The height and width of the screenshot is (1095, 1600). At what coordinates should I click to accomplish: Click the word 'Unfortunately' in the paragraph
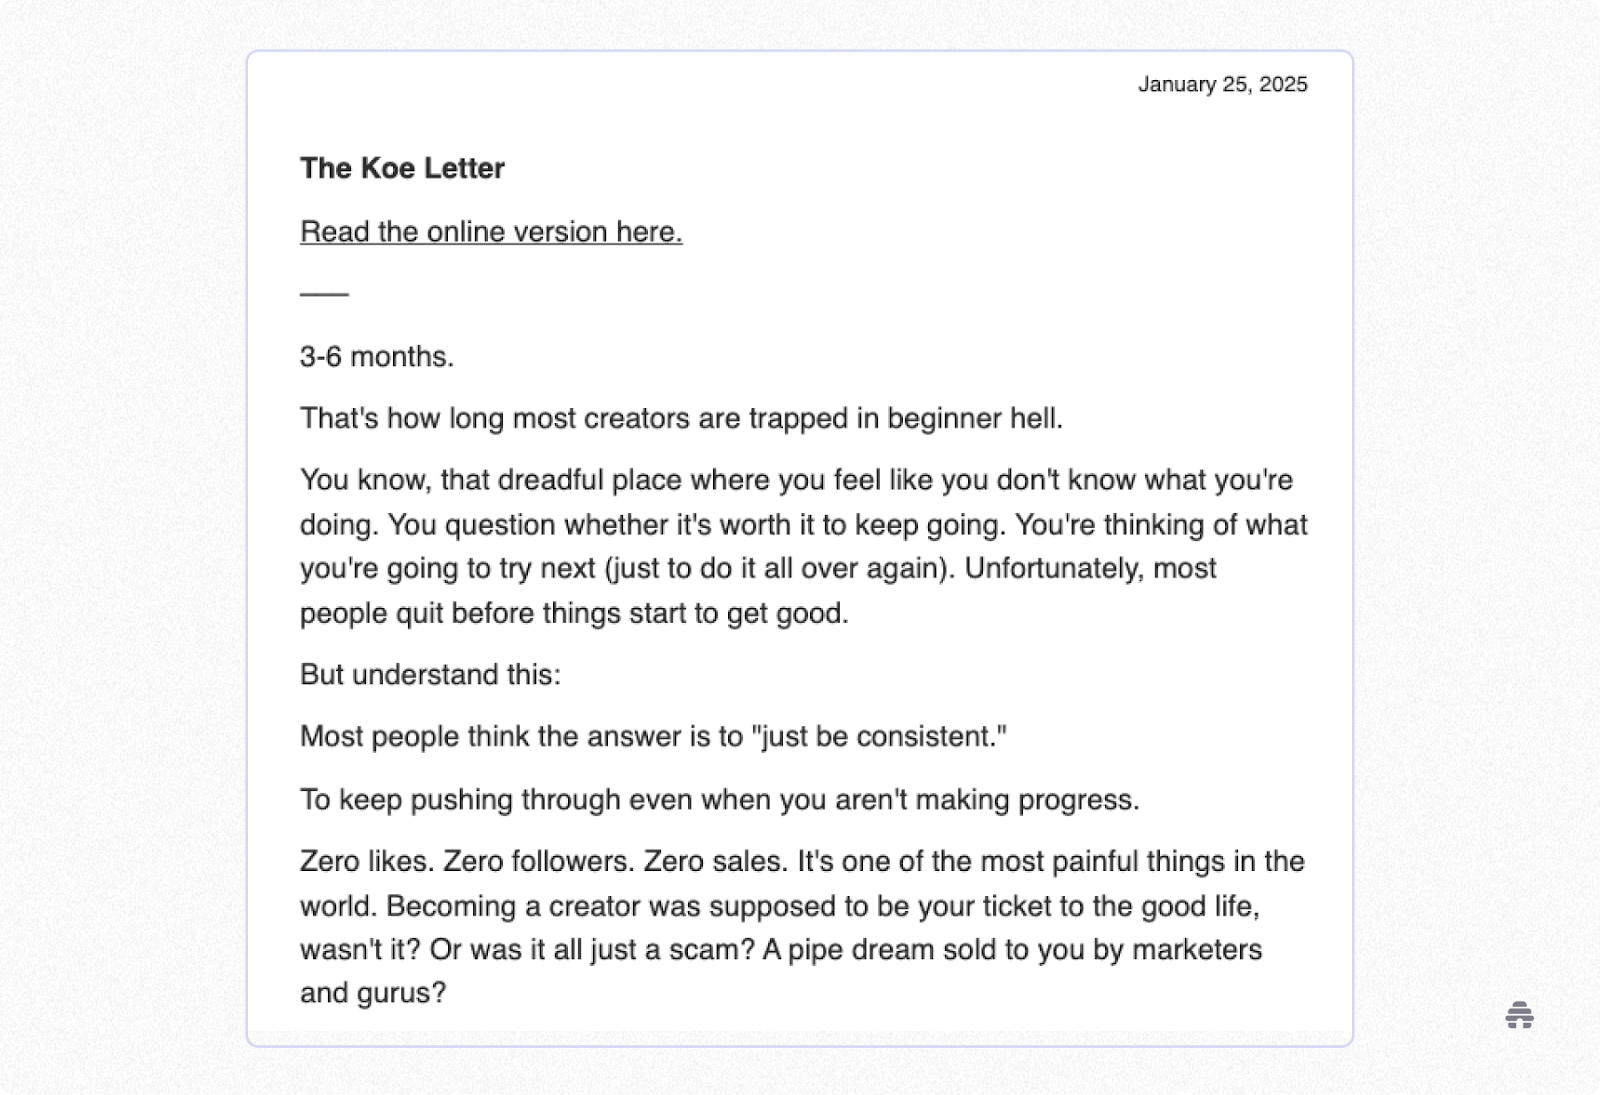[x=1053, y=568]
